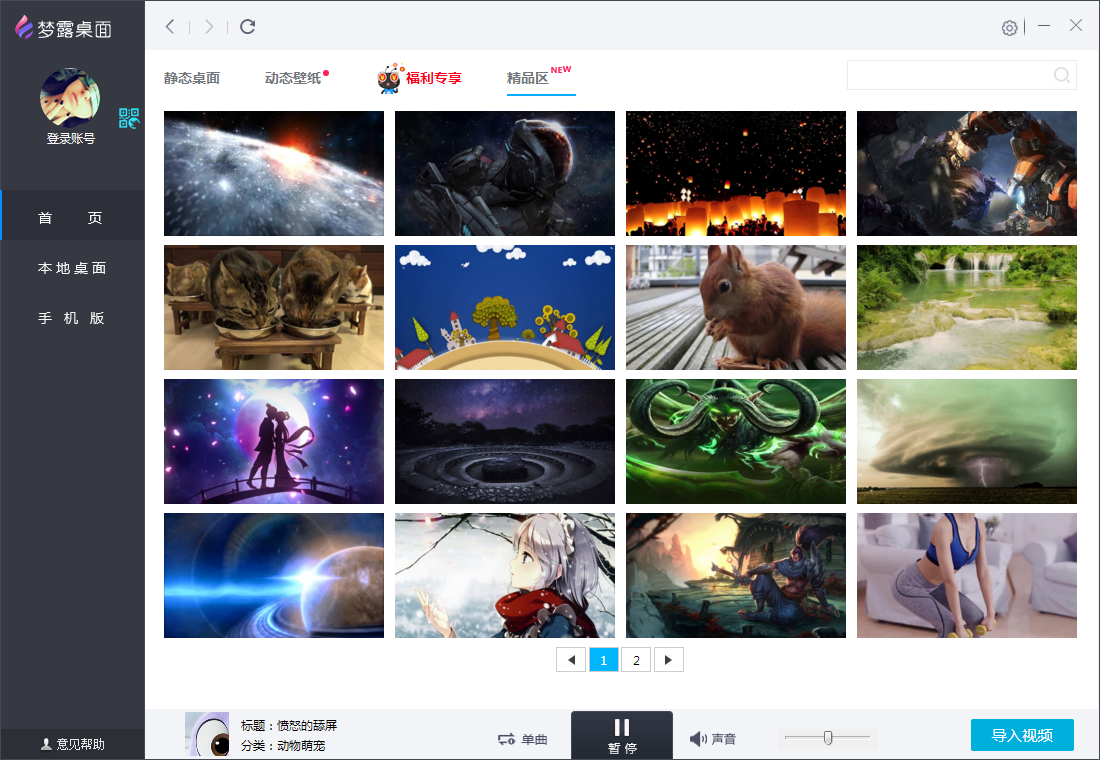
Task: Select the green waterfall river wallpaper
Action: tap(967, 307)
